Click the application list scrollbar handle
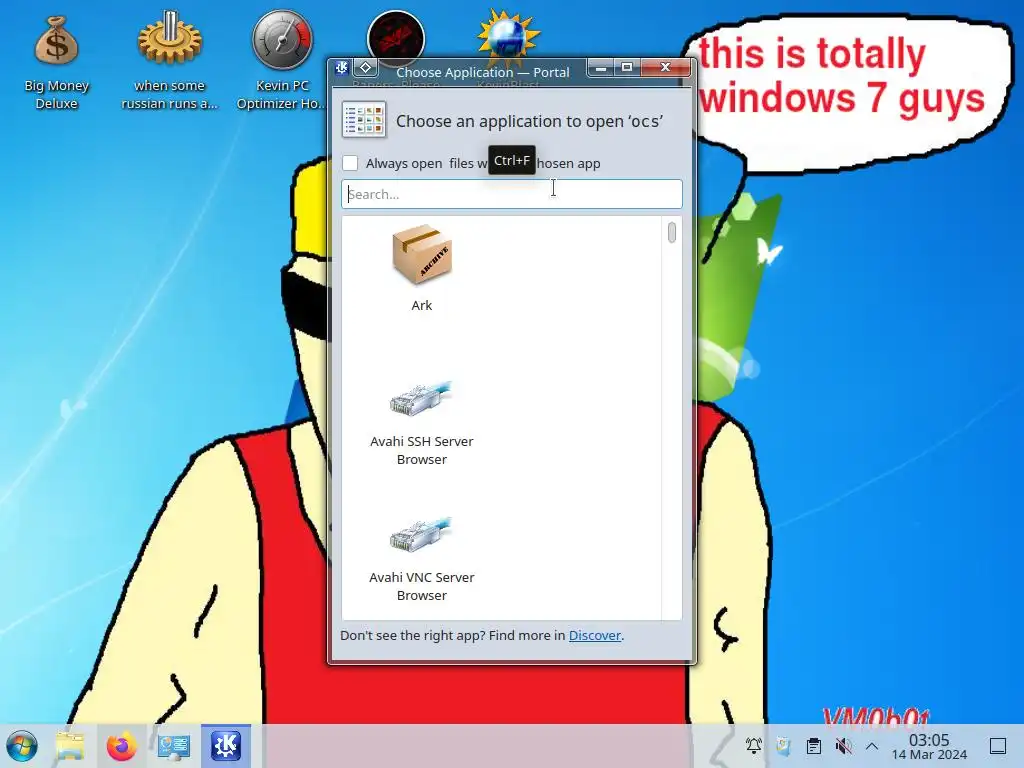Screen dimensions: 1024x768 [x=672, y=232]
